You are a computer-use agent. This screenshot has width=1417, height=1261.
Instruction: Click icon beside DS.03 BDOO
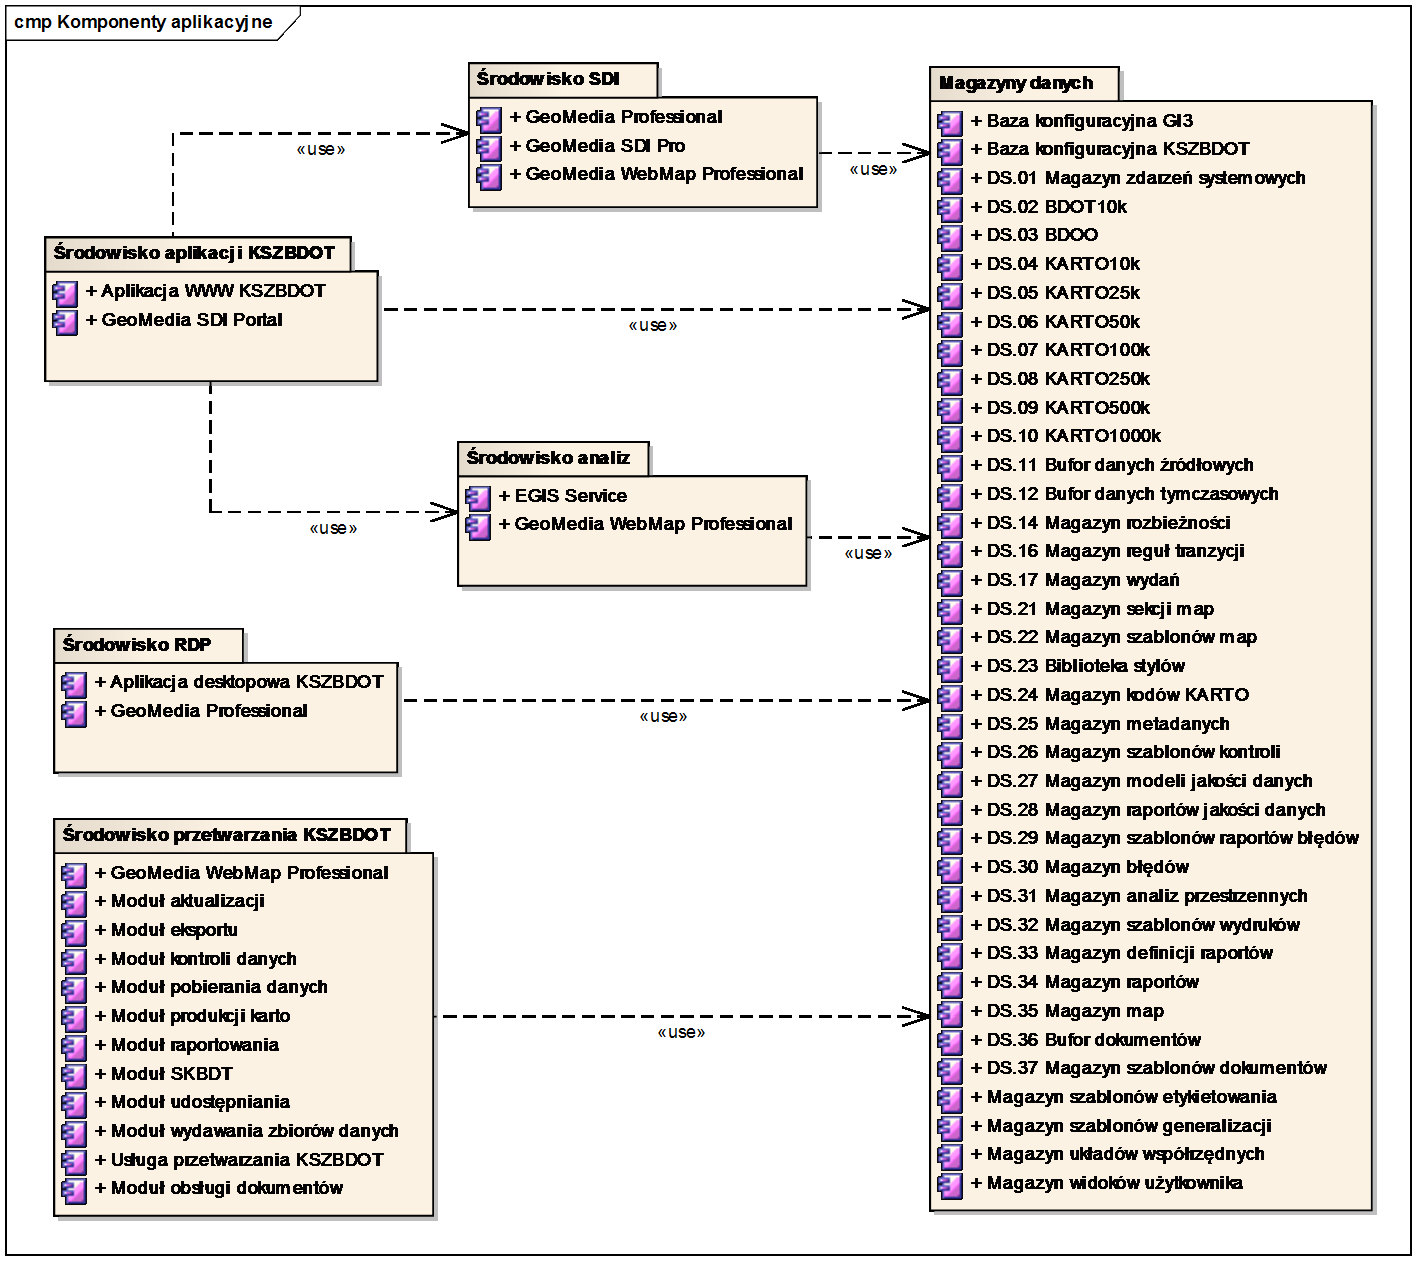950,237
